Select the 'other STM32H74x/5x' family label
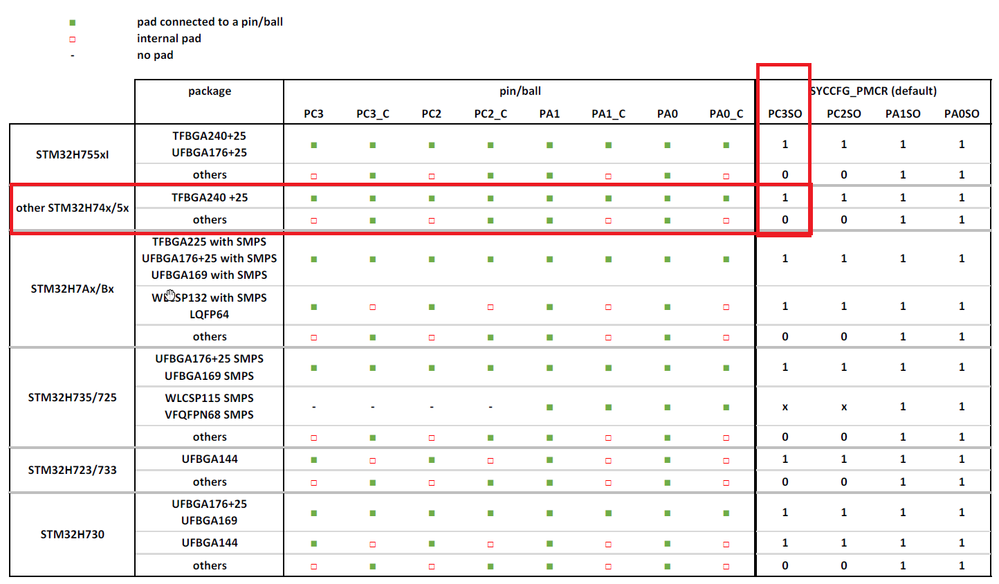 [72, 208]
